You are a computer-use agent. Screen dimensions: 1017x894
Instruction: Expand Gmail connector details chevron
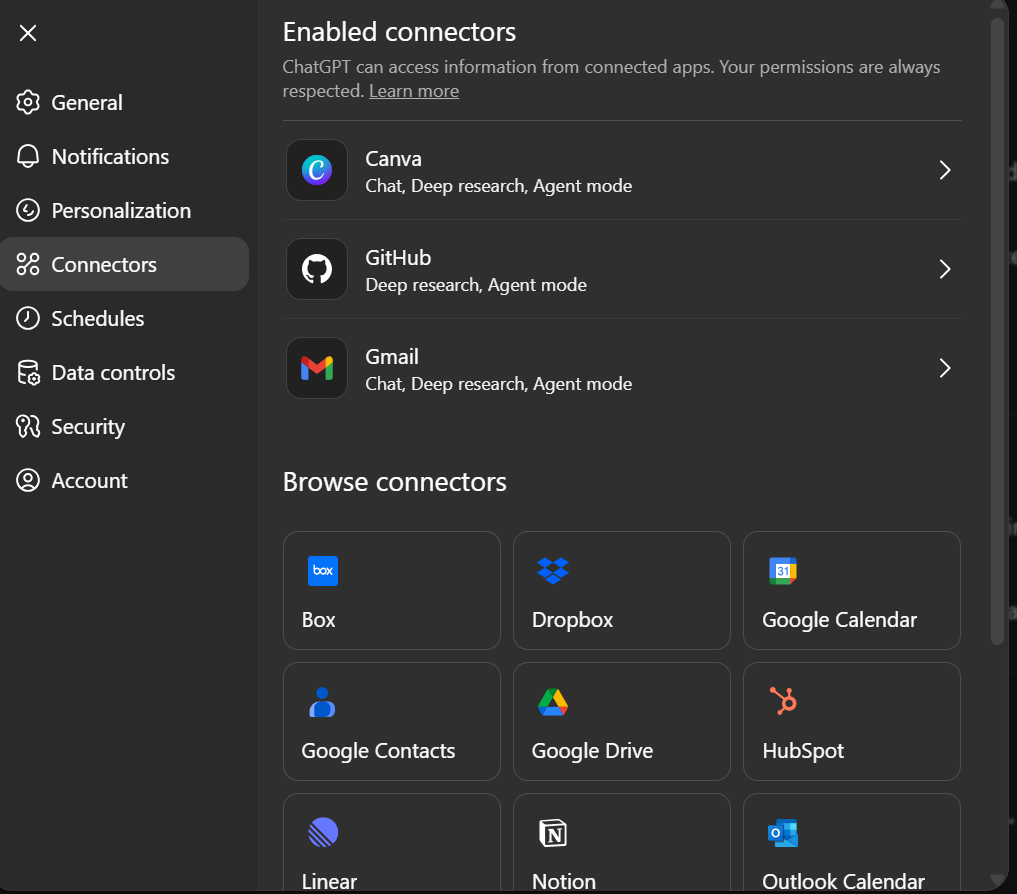pos(944,368)
